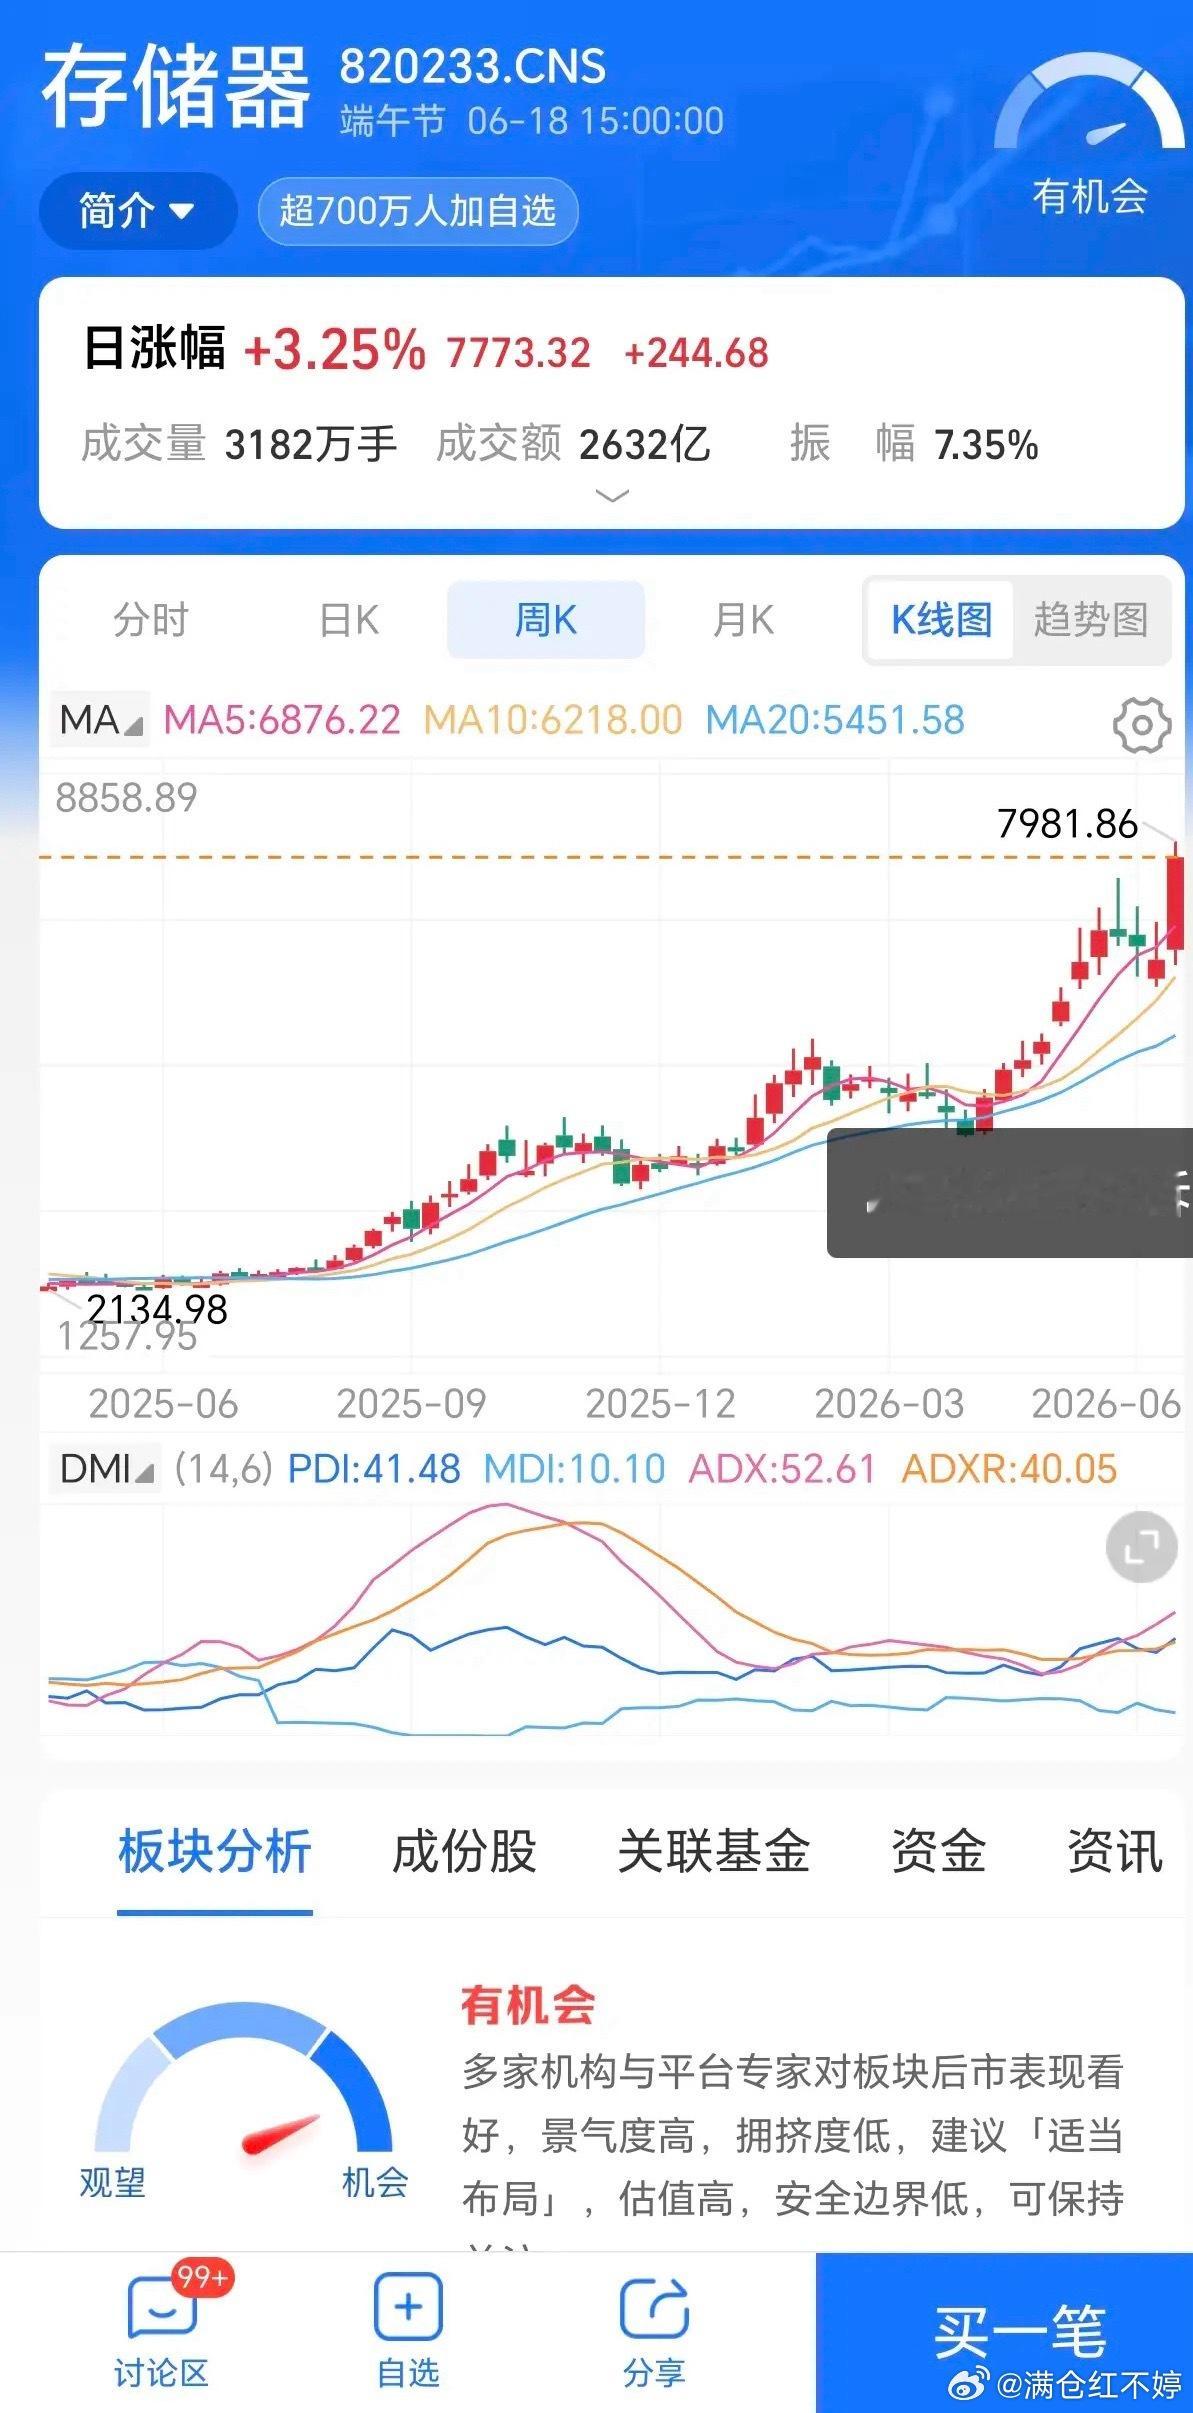Tap the +3.25% daily change value
This screenshot has width=1193, height=2413.
coord(335,350)
